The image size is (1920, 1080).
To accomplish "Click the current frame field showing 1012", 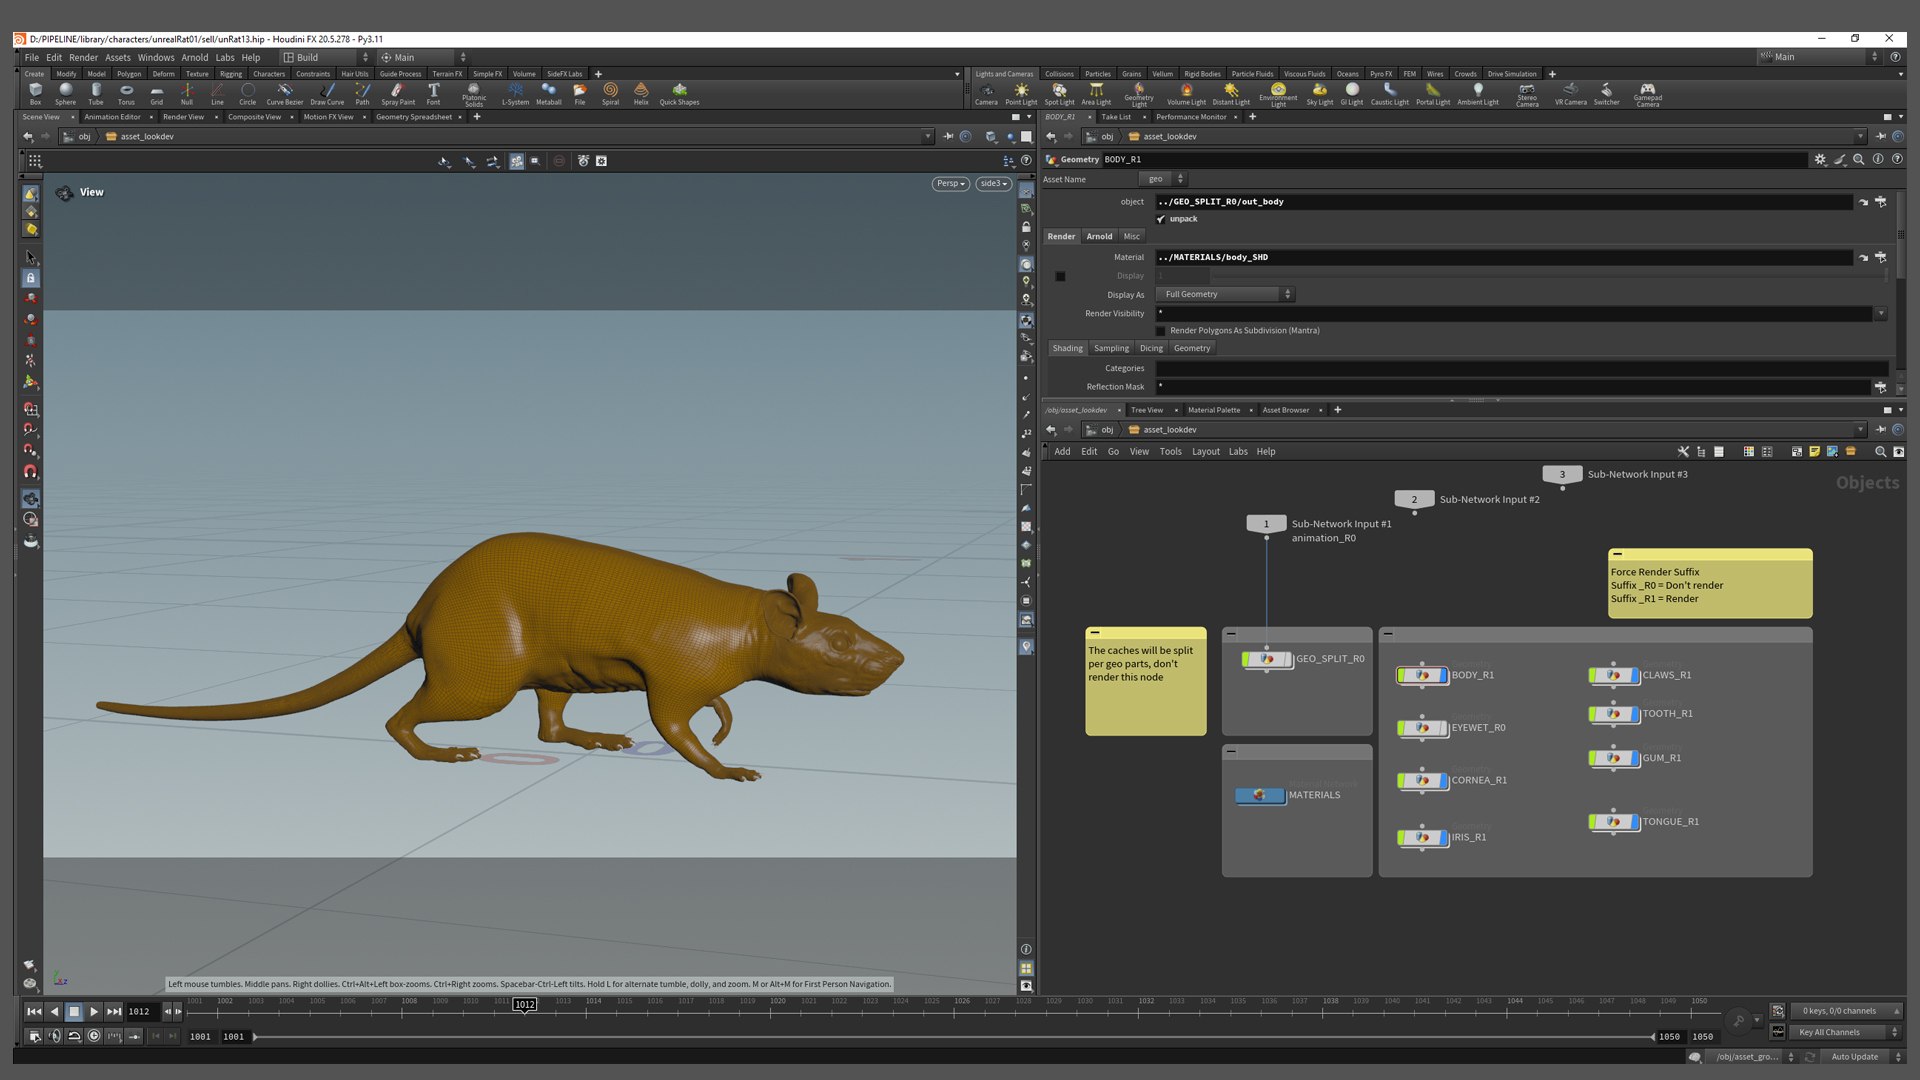I will 142,1012.
